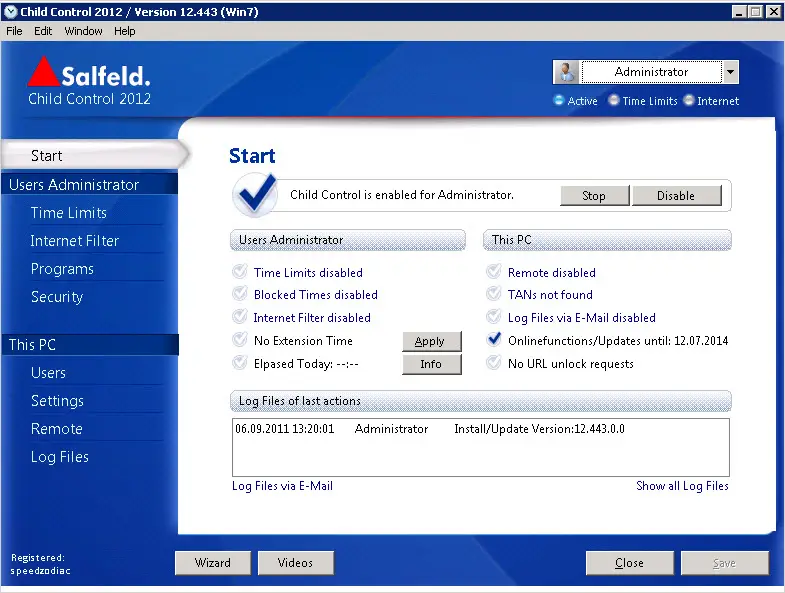Click the Elapsed Today status icon
Screen dimensions: 785x593
click(x=240, y=363)
